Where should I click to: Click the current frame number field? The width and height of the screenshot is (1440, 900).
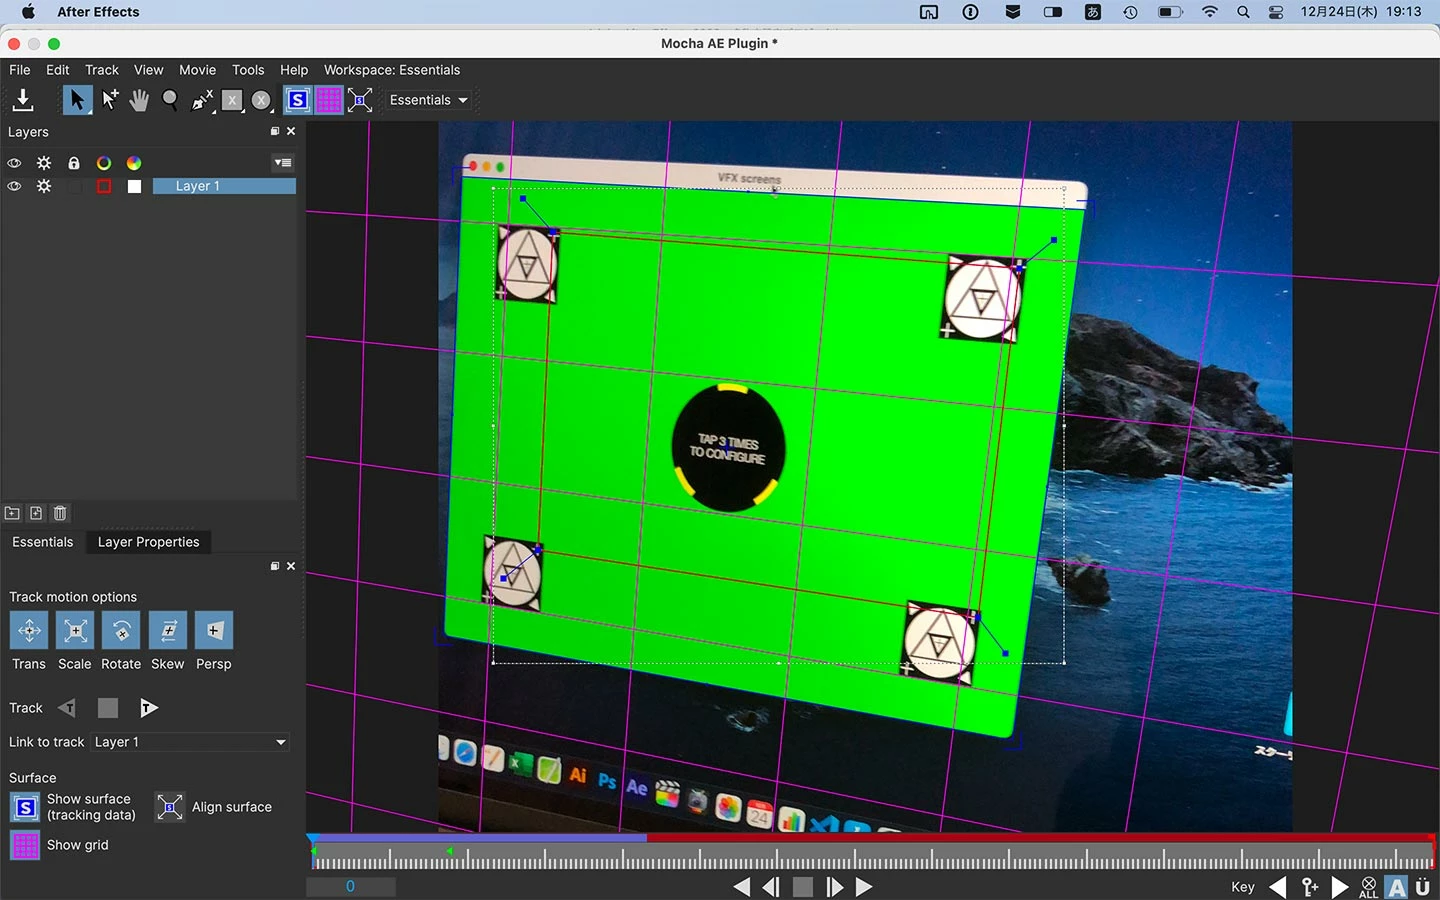coord(350,886)
